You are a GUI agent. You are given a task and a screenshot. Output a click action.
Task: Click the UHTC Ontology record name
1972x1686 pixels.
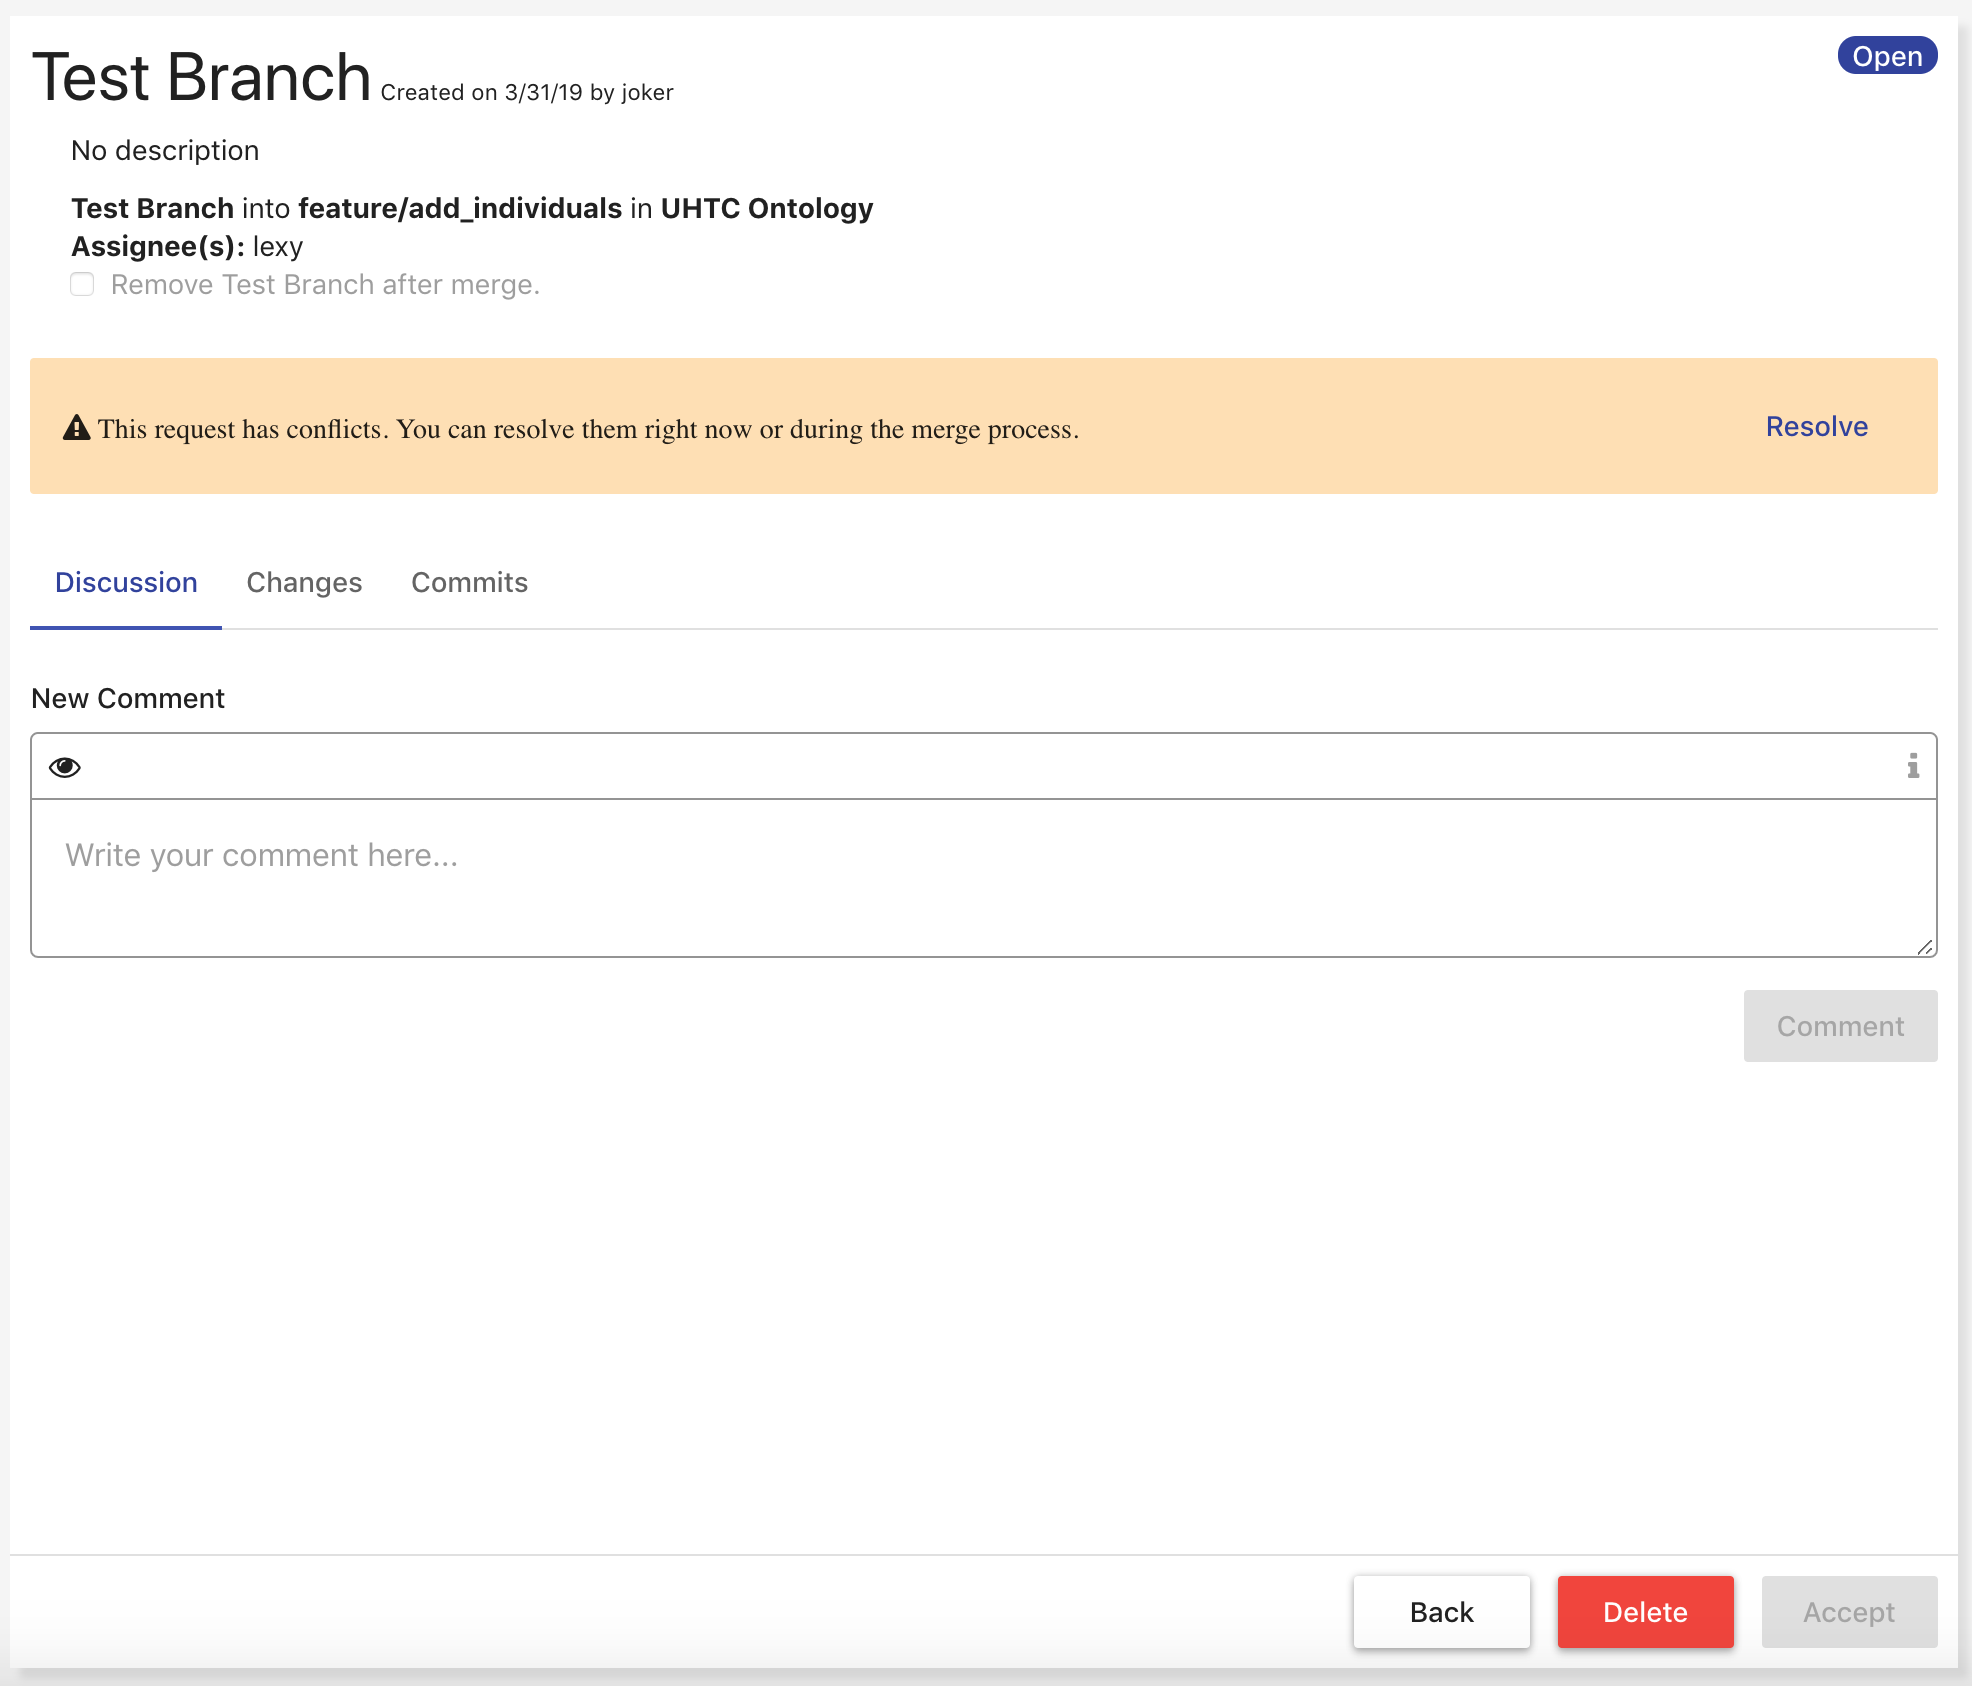pyautogui.click(x=766, y=208)
